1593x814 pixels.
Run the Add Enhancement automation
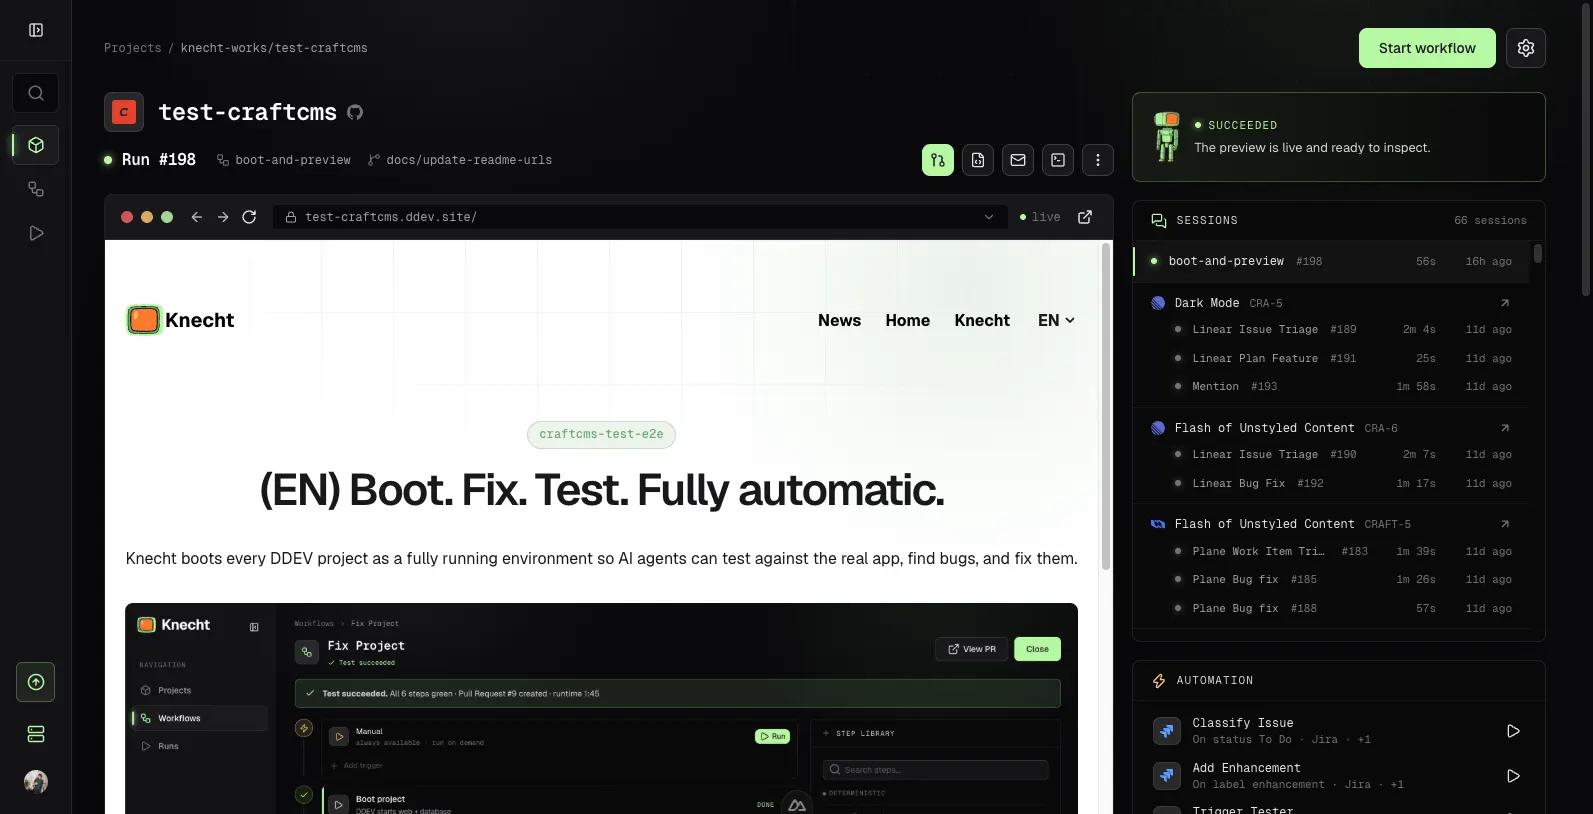pos(1513,776)
